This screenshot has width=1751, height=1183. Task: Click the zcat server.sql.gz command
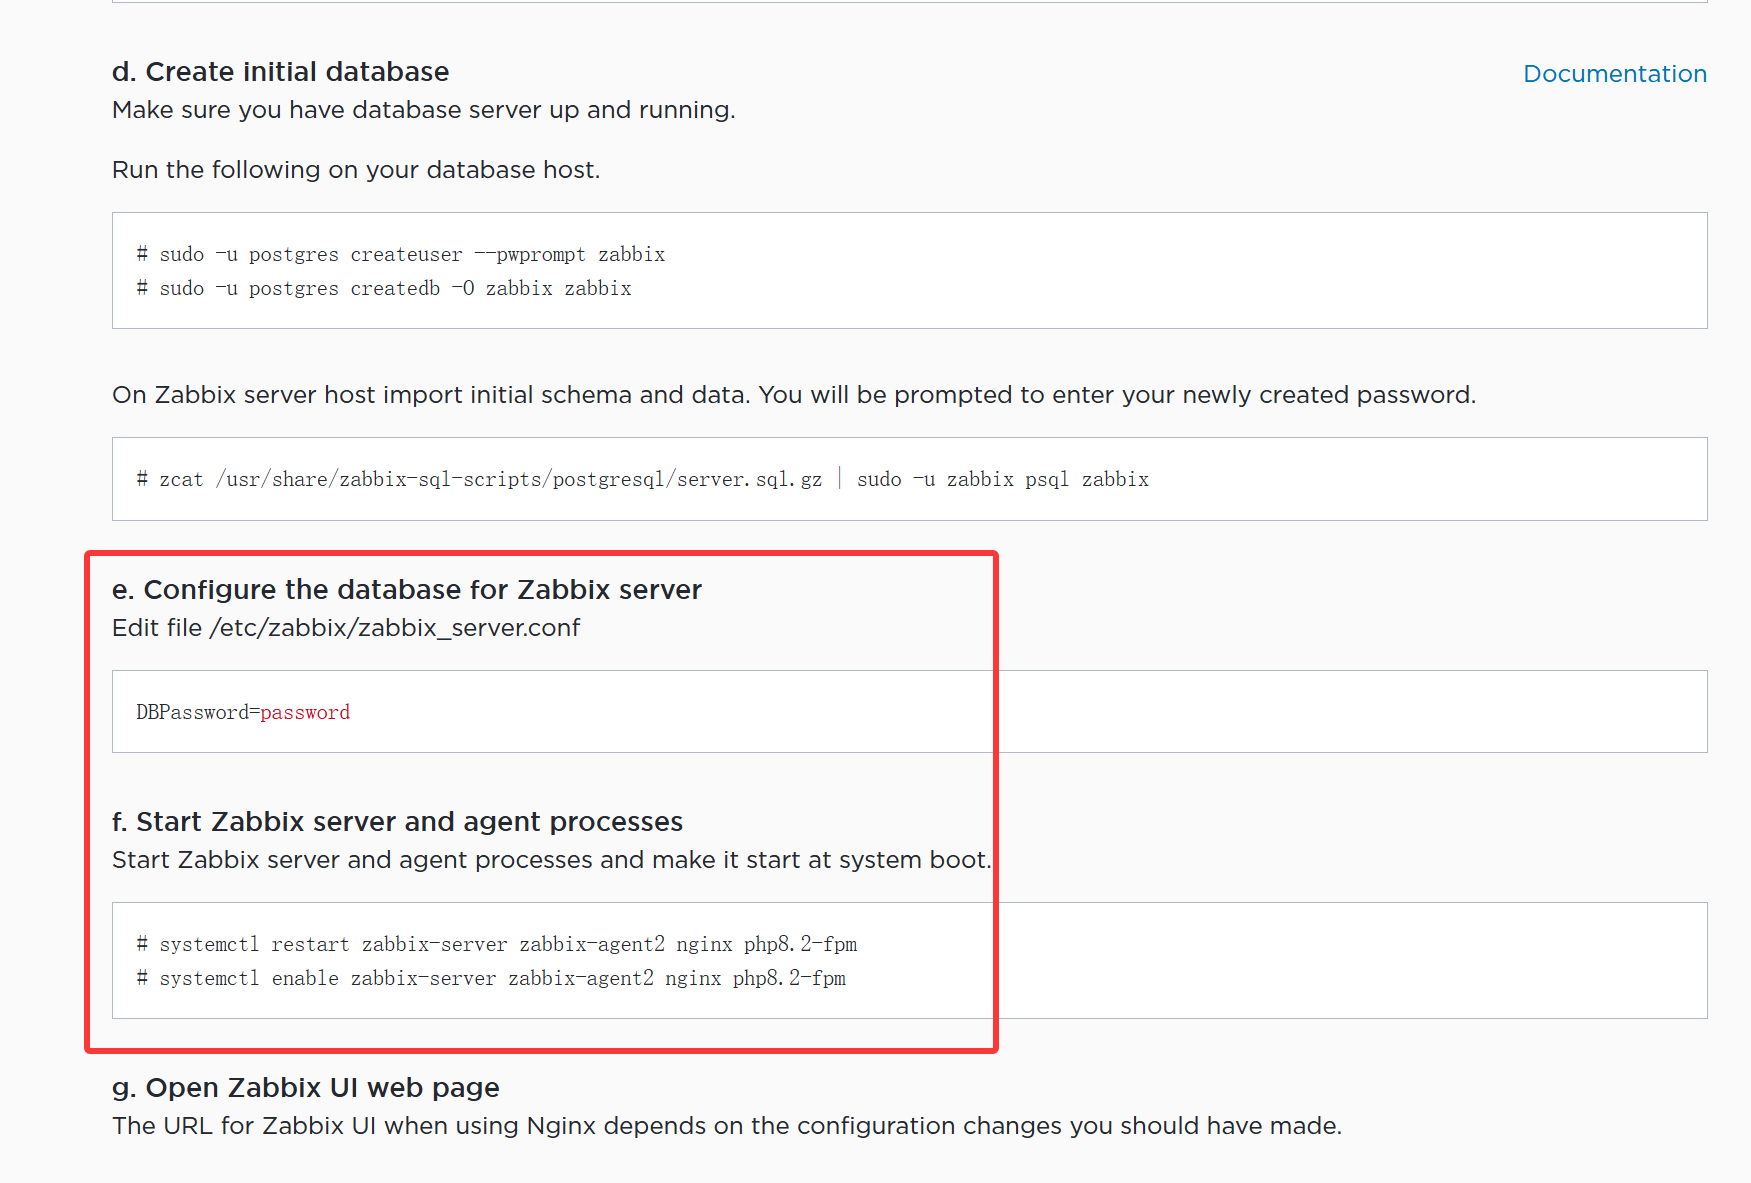(x=480, y=480)
